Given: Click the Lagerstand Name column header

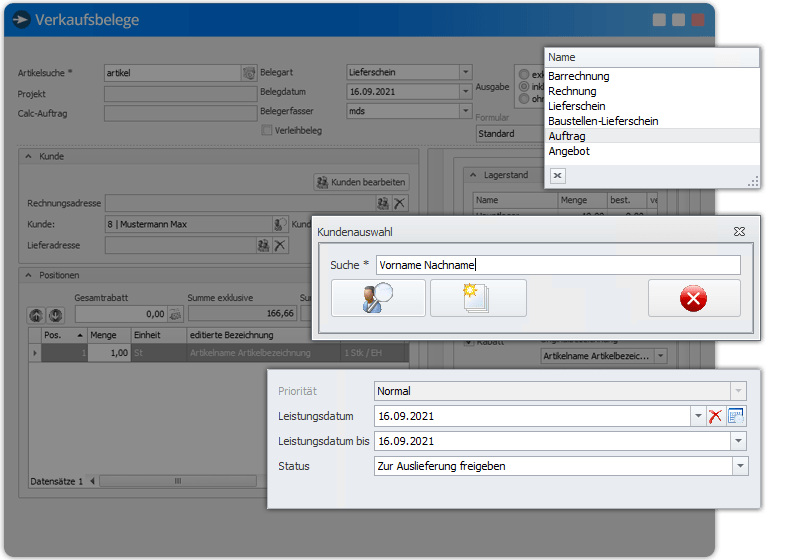Looking at the screenshot, I should (x=515, y=200).
